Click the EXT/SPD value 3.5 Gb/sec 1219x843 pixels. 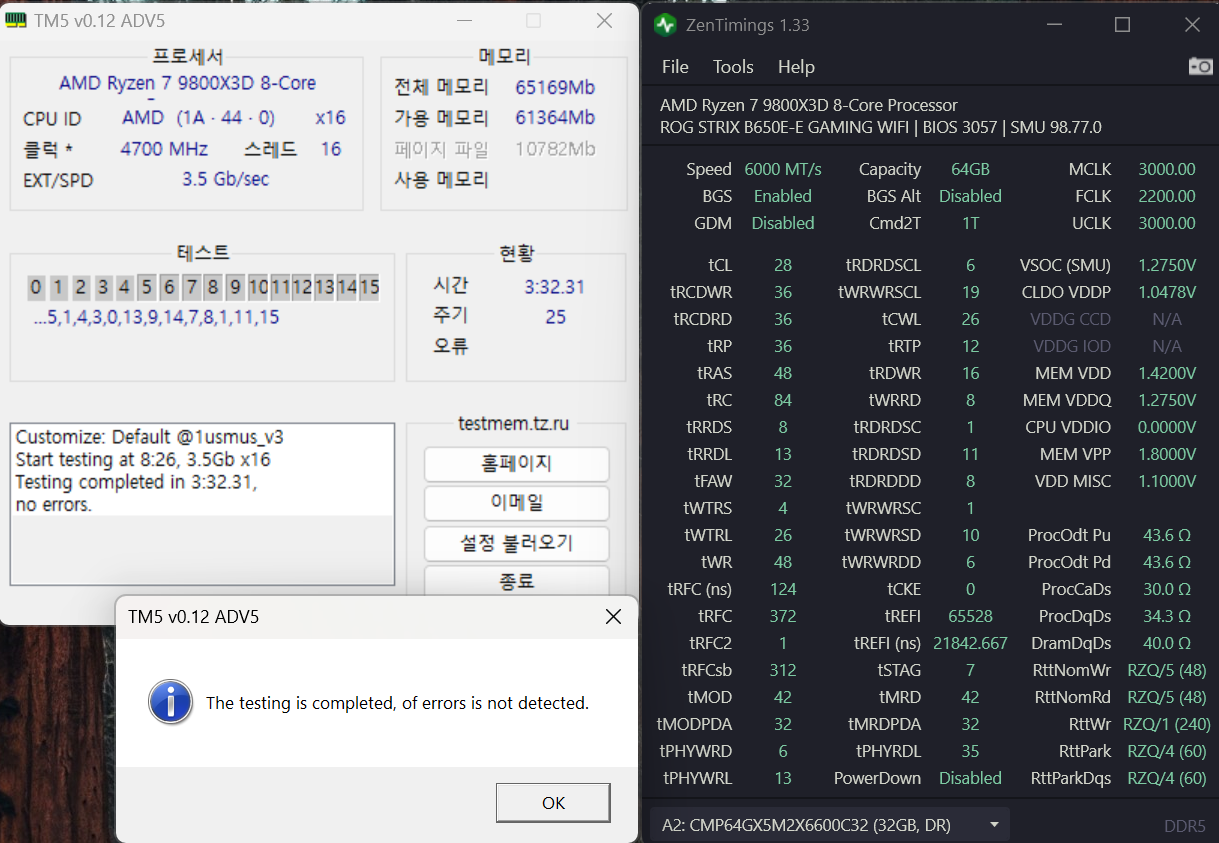pyautogui.click(x=225, y=179)
